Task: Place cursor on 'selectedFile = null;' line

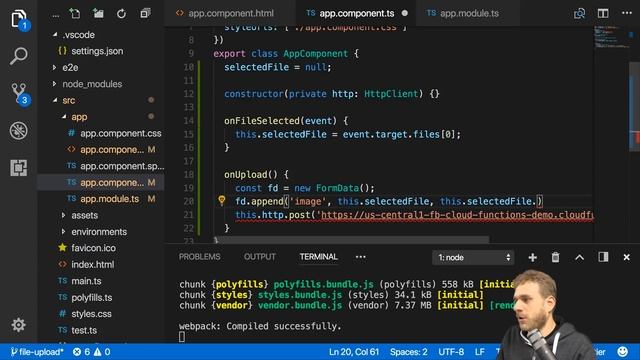Action: [x=278, y=67]
